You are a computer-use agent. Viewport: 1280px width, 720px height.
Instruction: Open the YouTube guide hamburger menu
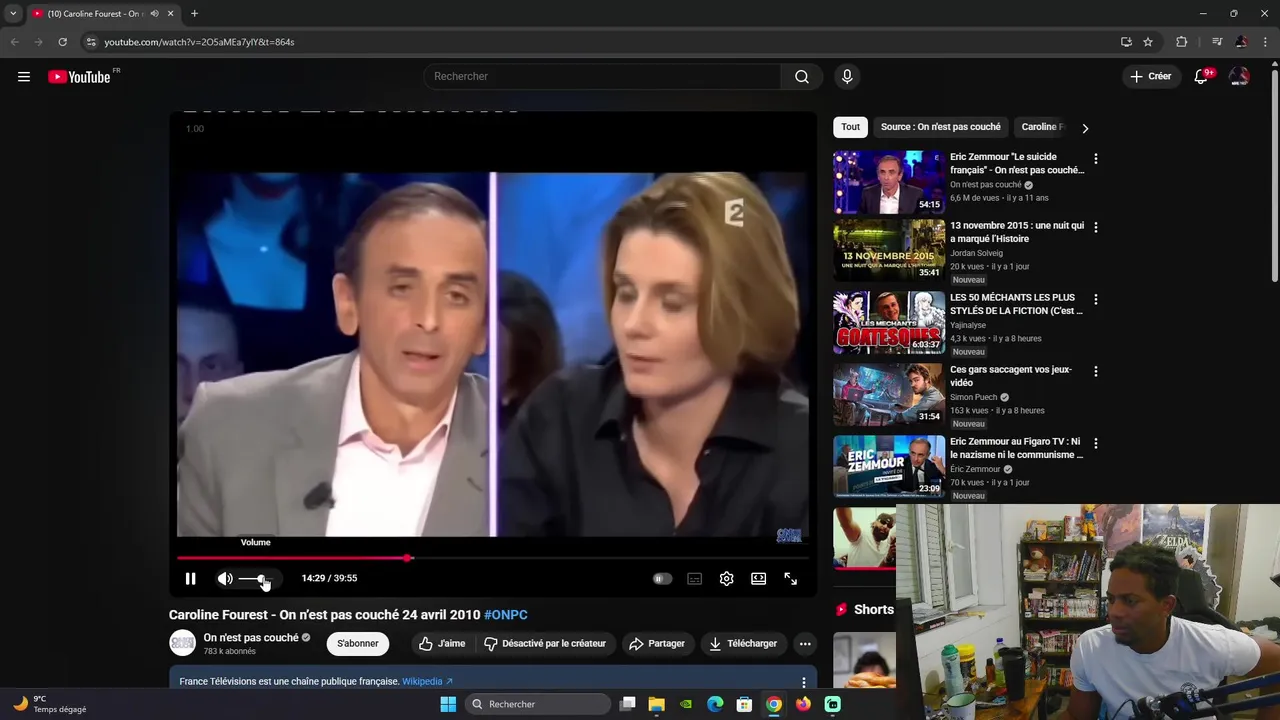click(x=24, y=77)
